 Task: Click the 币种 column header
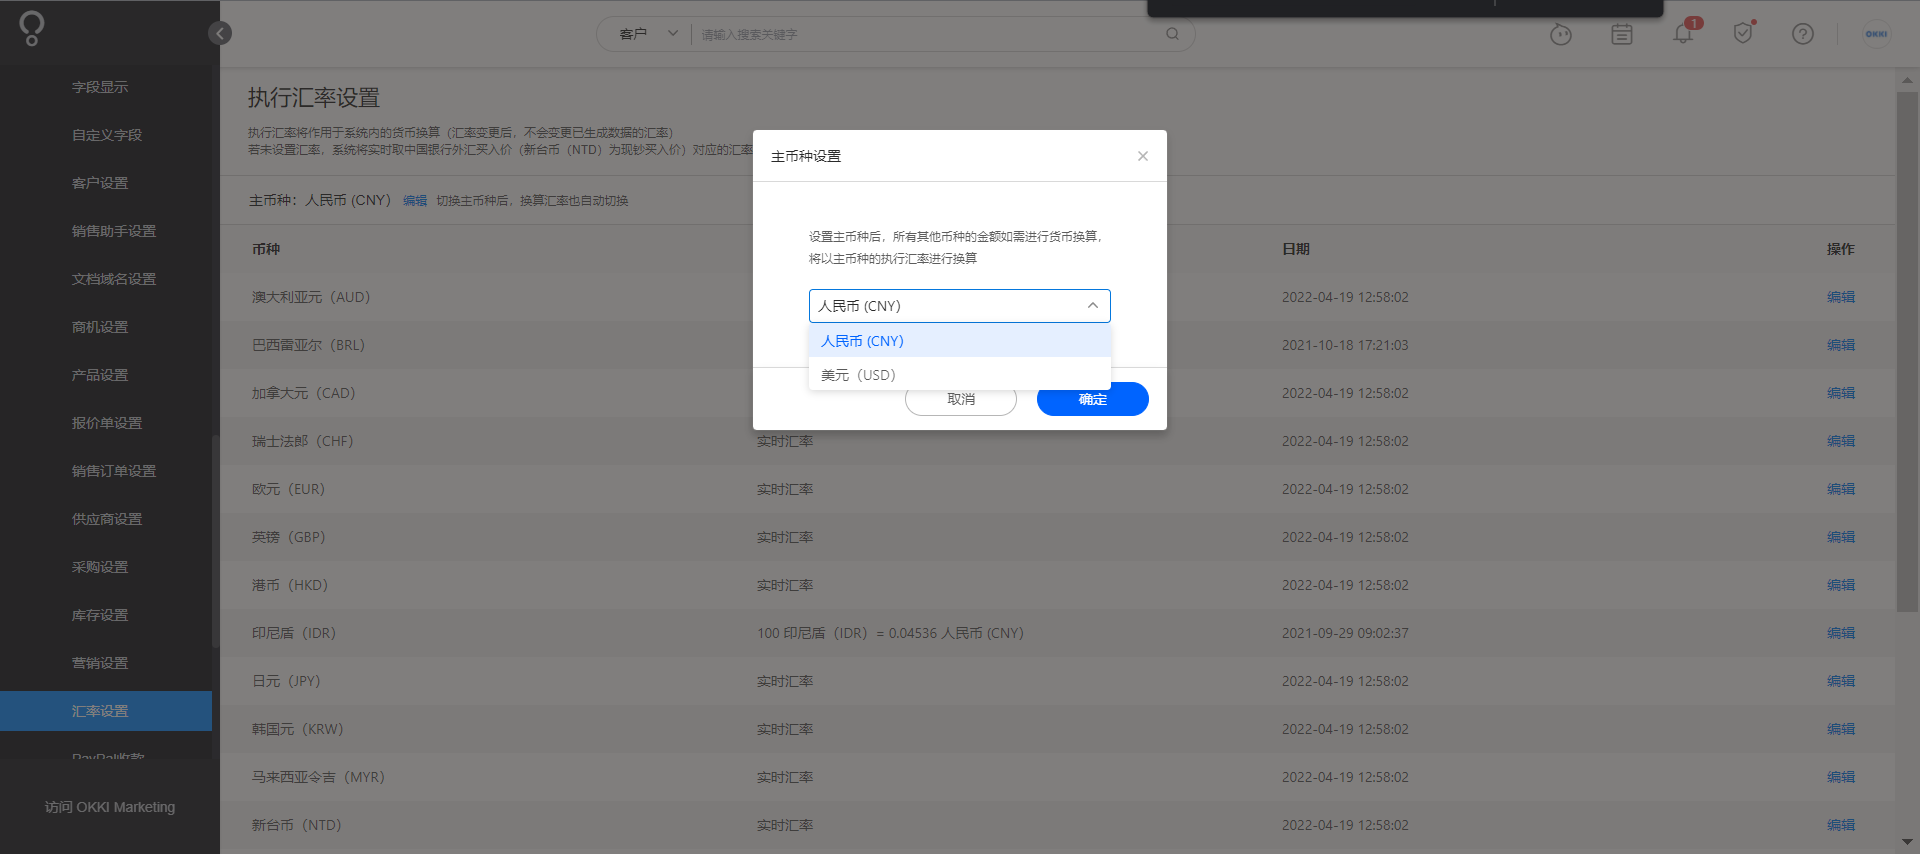coord(266,249)
